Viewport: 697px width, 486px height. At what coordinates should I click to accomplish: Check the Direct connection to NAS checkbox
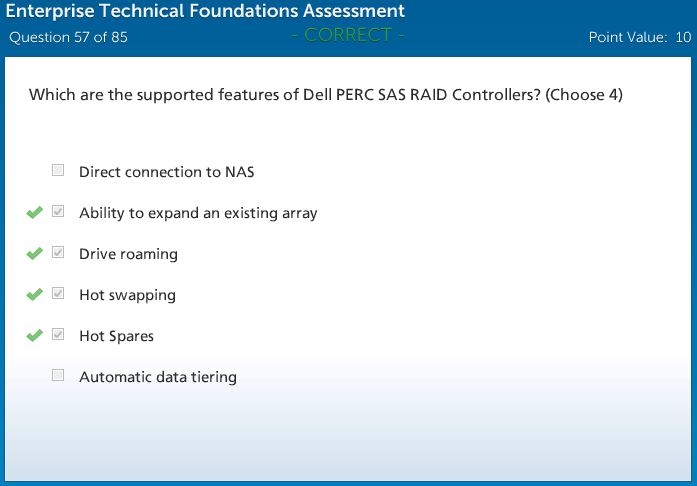(58, 171)
